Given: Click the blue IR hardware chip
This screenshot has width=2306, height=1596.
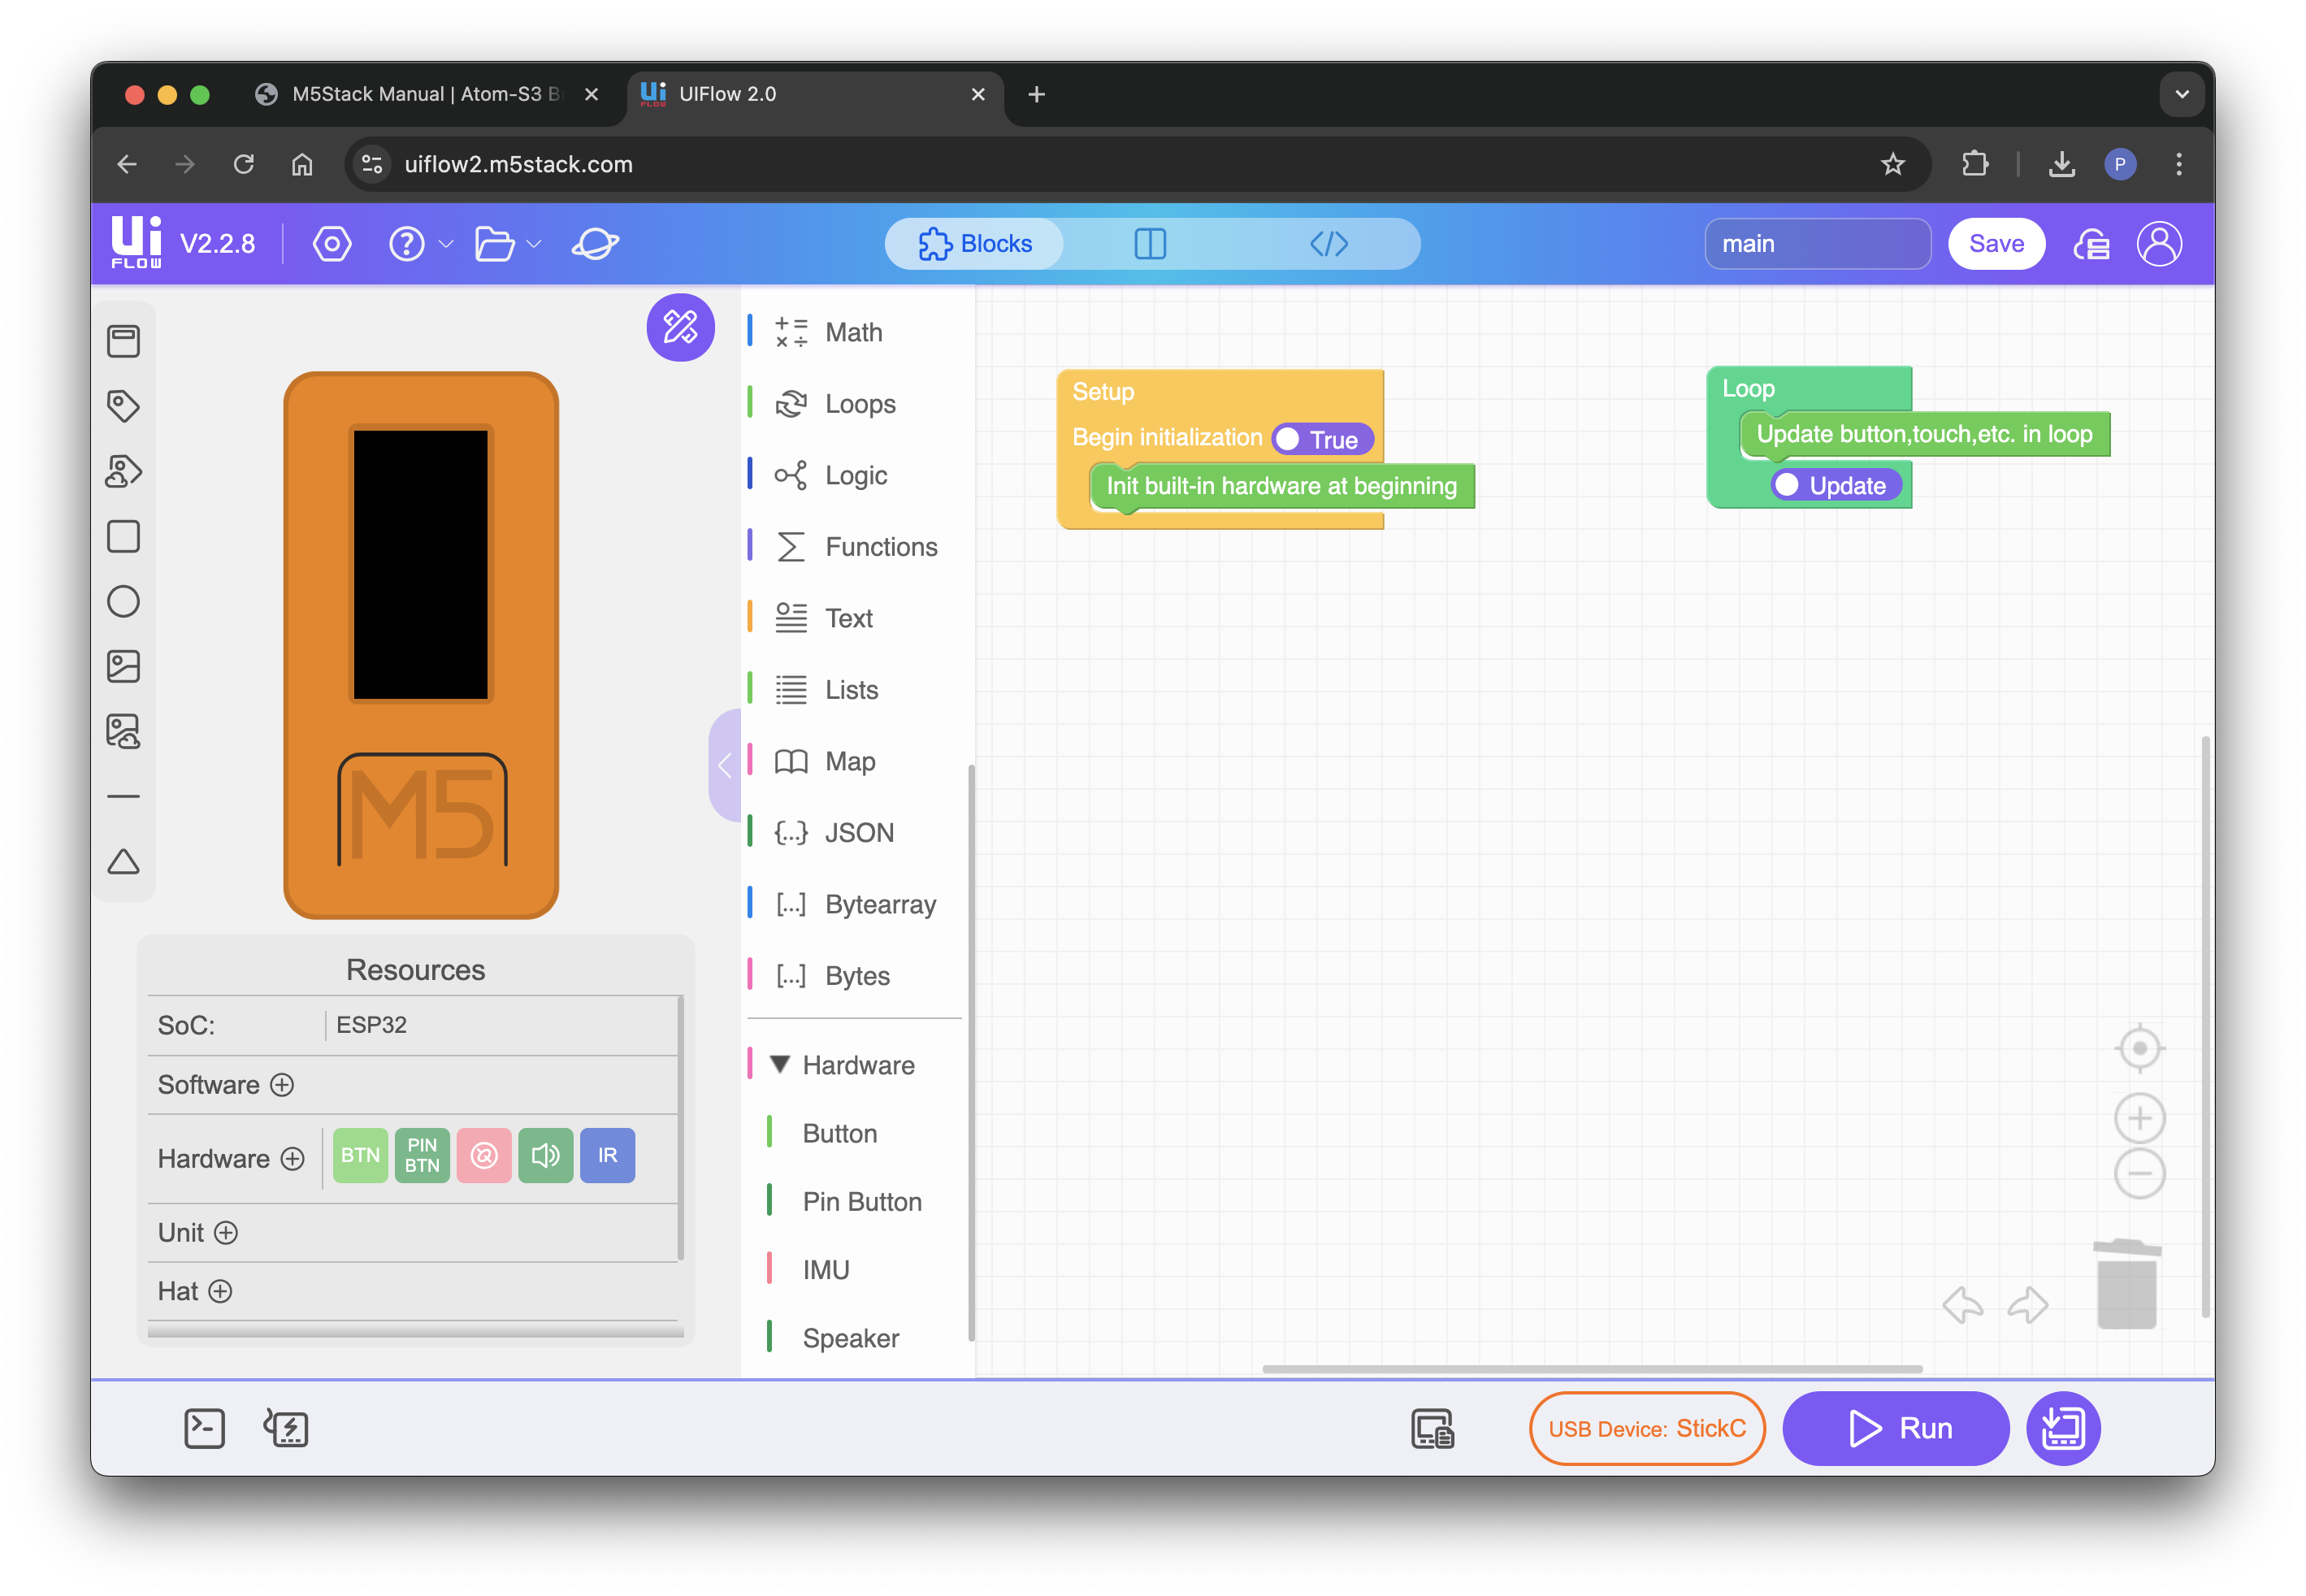Looking at the screenshot, I should (607, 1155).
